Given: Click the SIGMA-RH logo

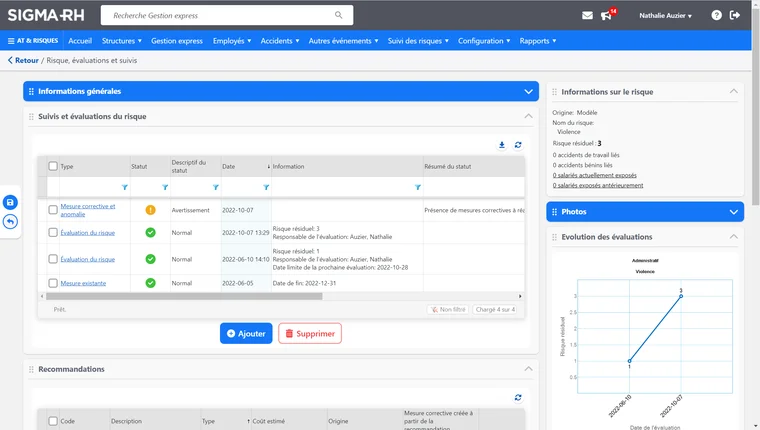Looking at the screenshot, I should (x=46, y=15).
